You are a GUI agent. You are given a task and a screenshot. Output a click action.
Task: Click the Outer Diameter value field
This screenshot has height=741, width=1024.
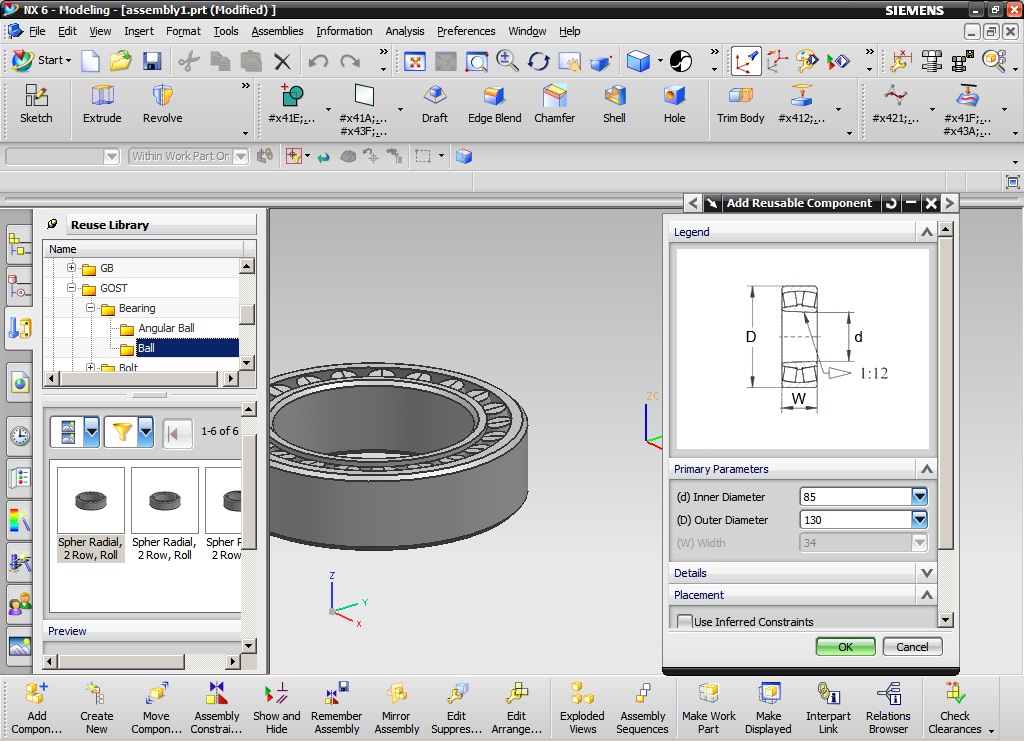[x=855, y=520]
